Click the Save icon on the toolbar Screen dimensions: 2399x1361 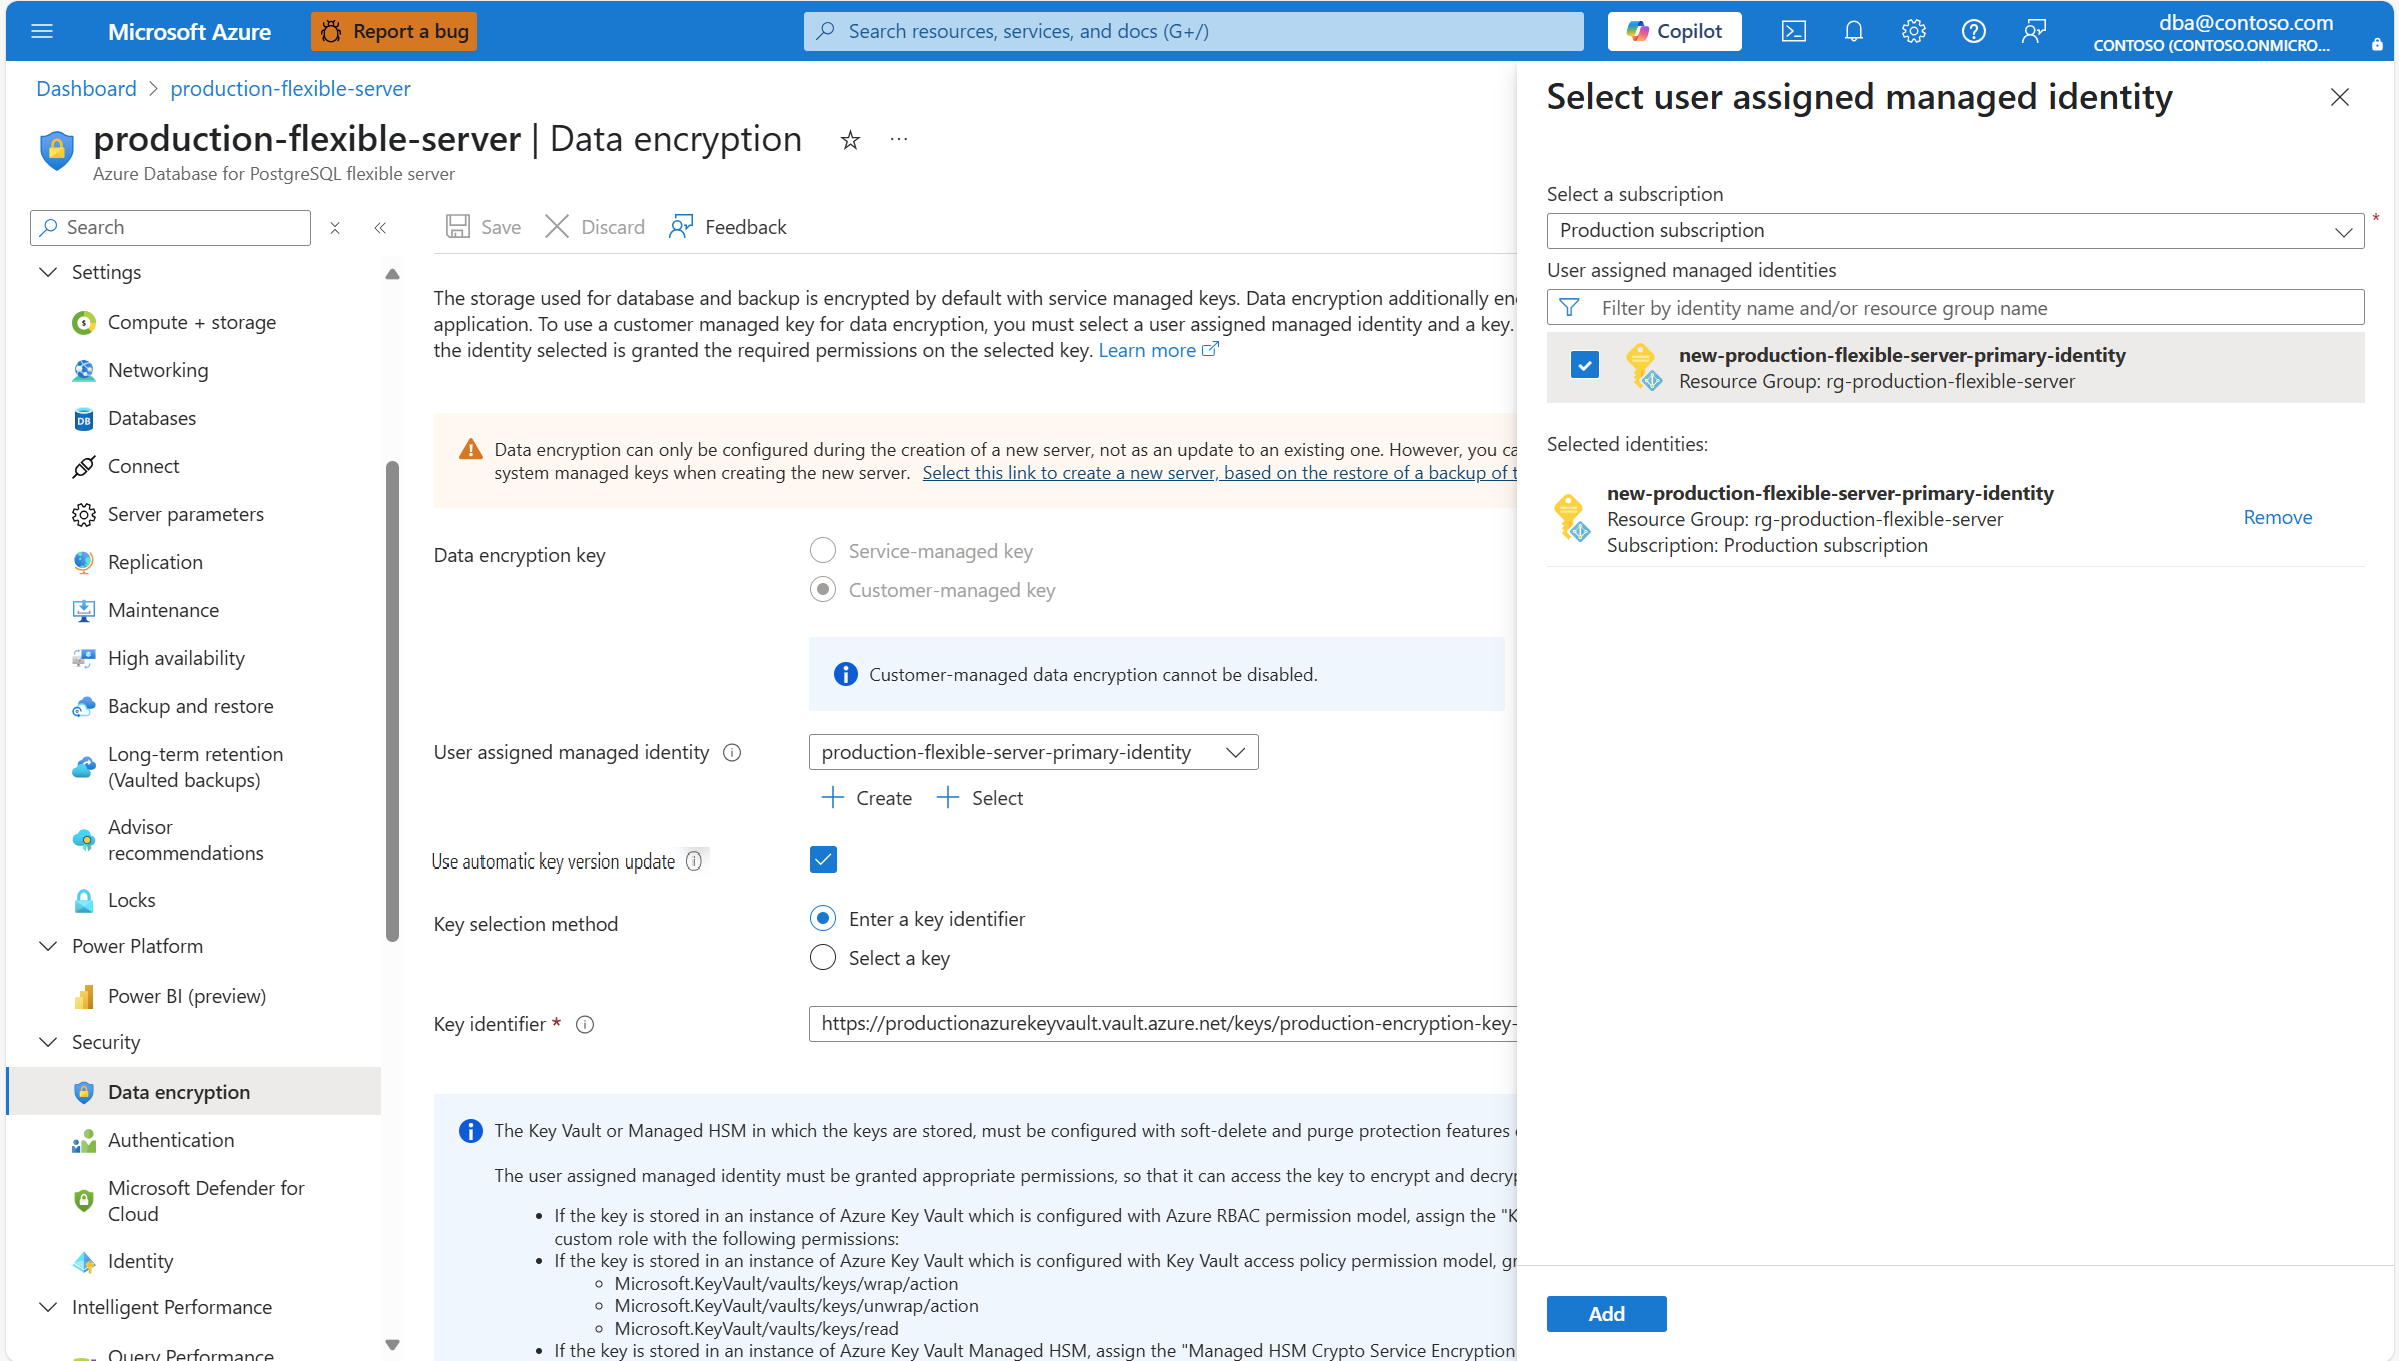point(459,226)
